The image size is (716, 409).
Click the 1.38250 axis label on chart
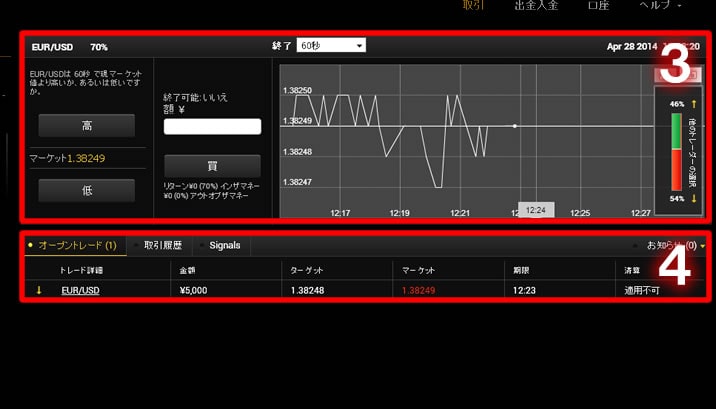tap(297, 90)
